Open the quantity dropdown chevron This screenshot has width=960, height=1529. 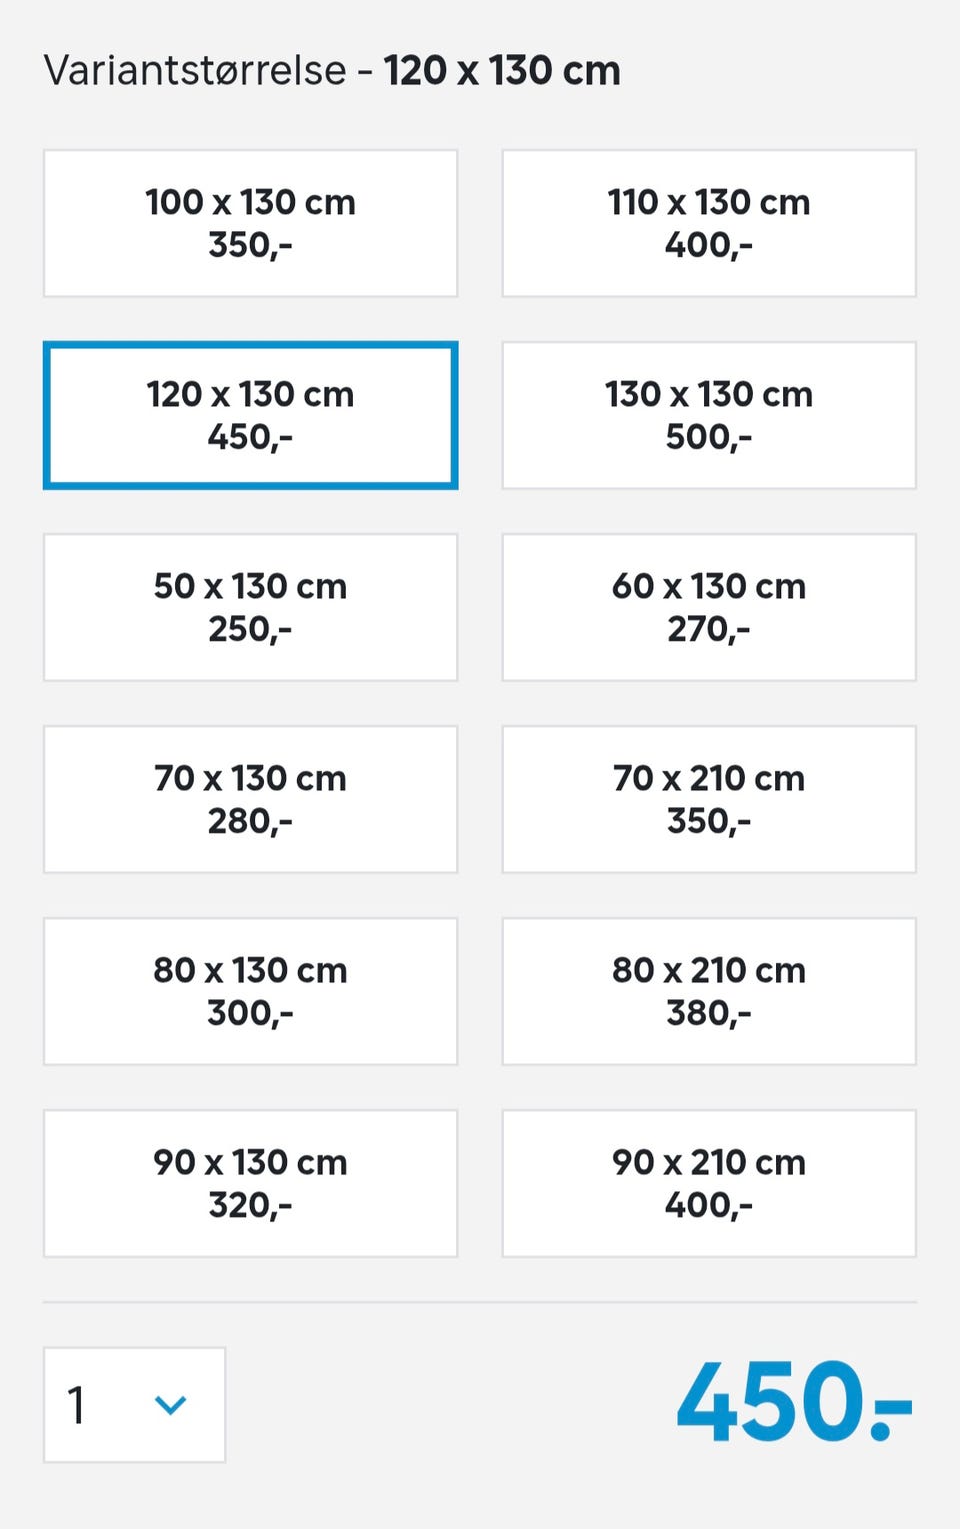pyautogui.click(x=170, y=1405)
